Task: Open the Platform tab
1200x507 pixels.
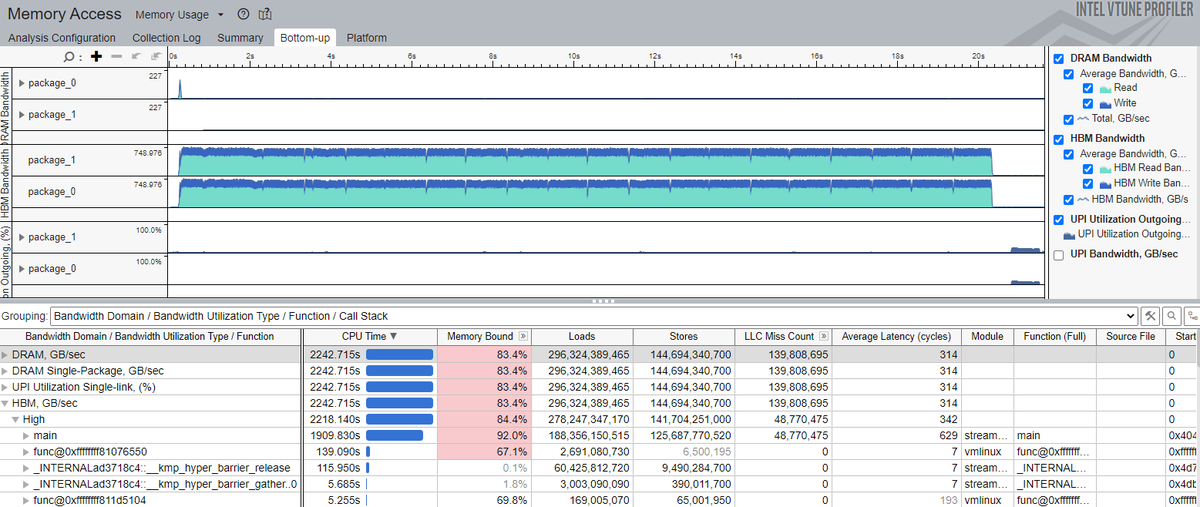Action: [x=367, y=38]
